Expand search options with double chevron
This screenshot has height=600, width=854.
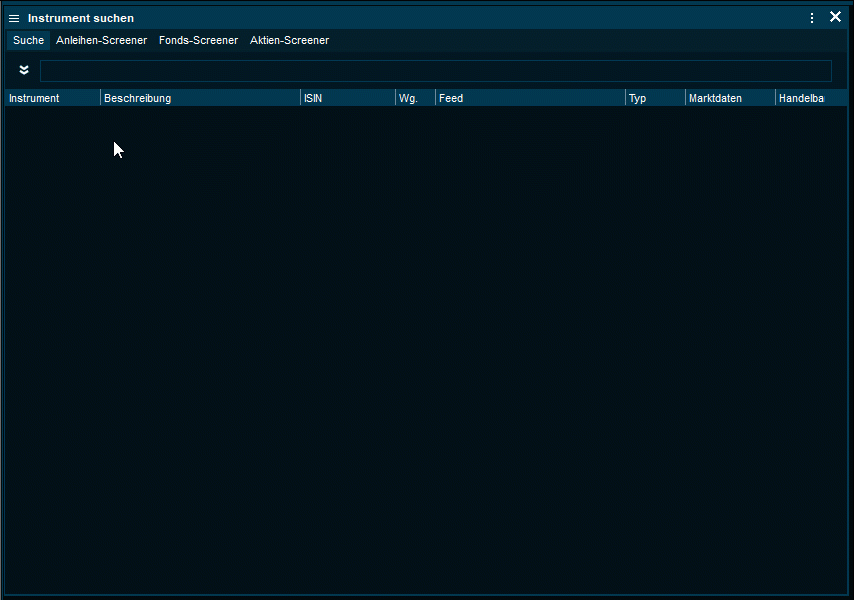24,70
